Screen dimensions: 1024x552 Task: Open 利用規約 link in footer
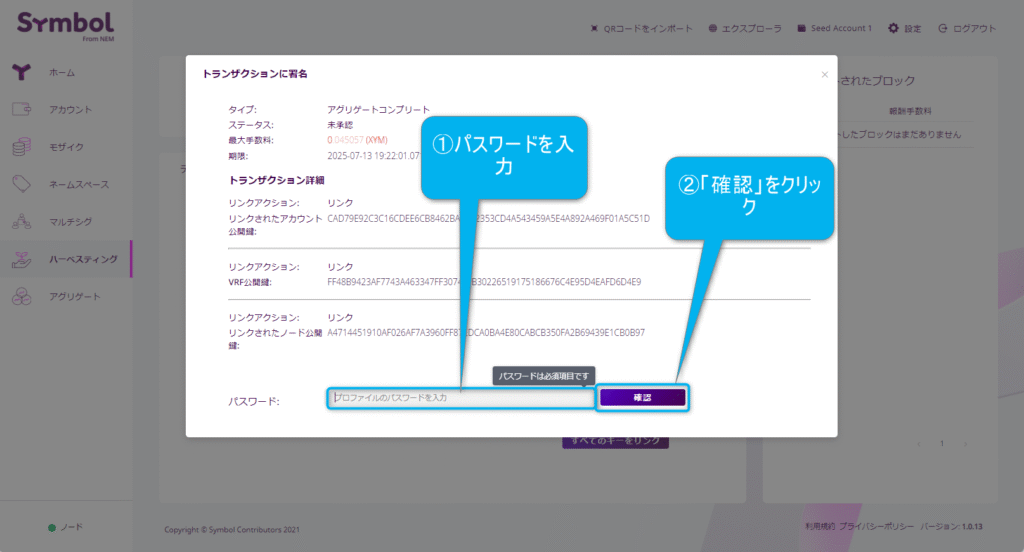pyautogui.click(x=820, y=526)
